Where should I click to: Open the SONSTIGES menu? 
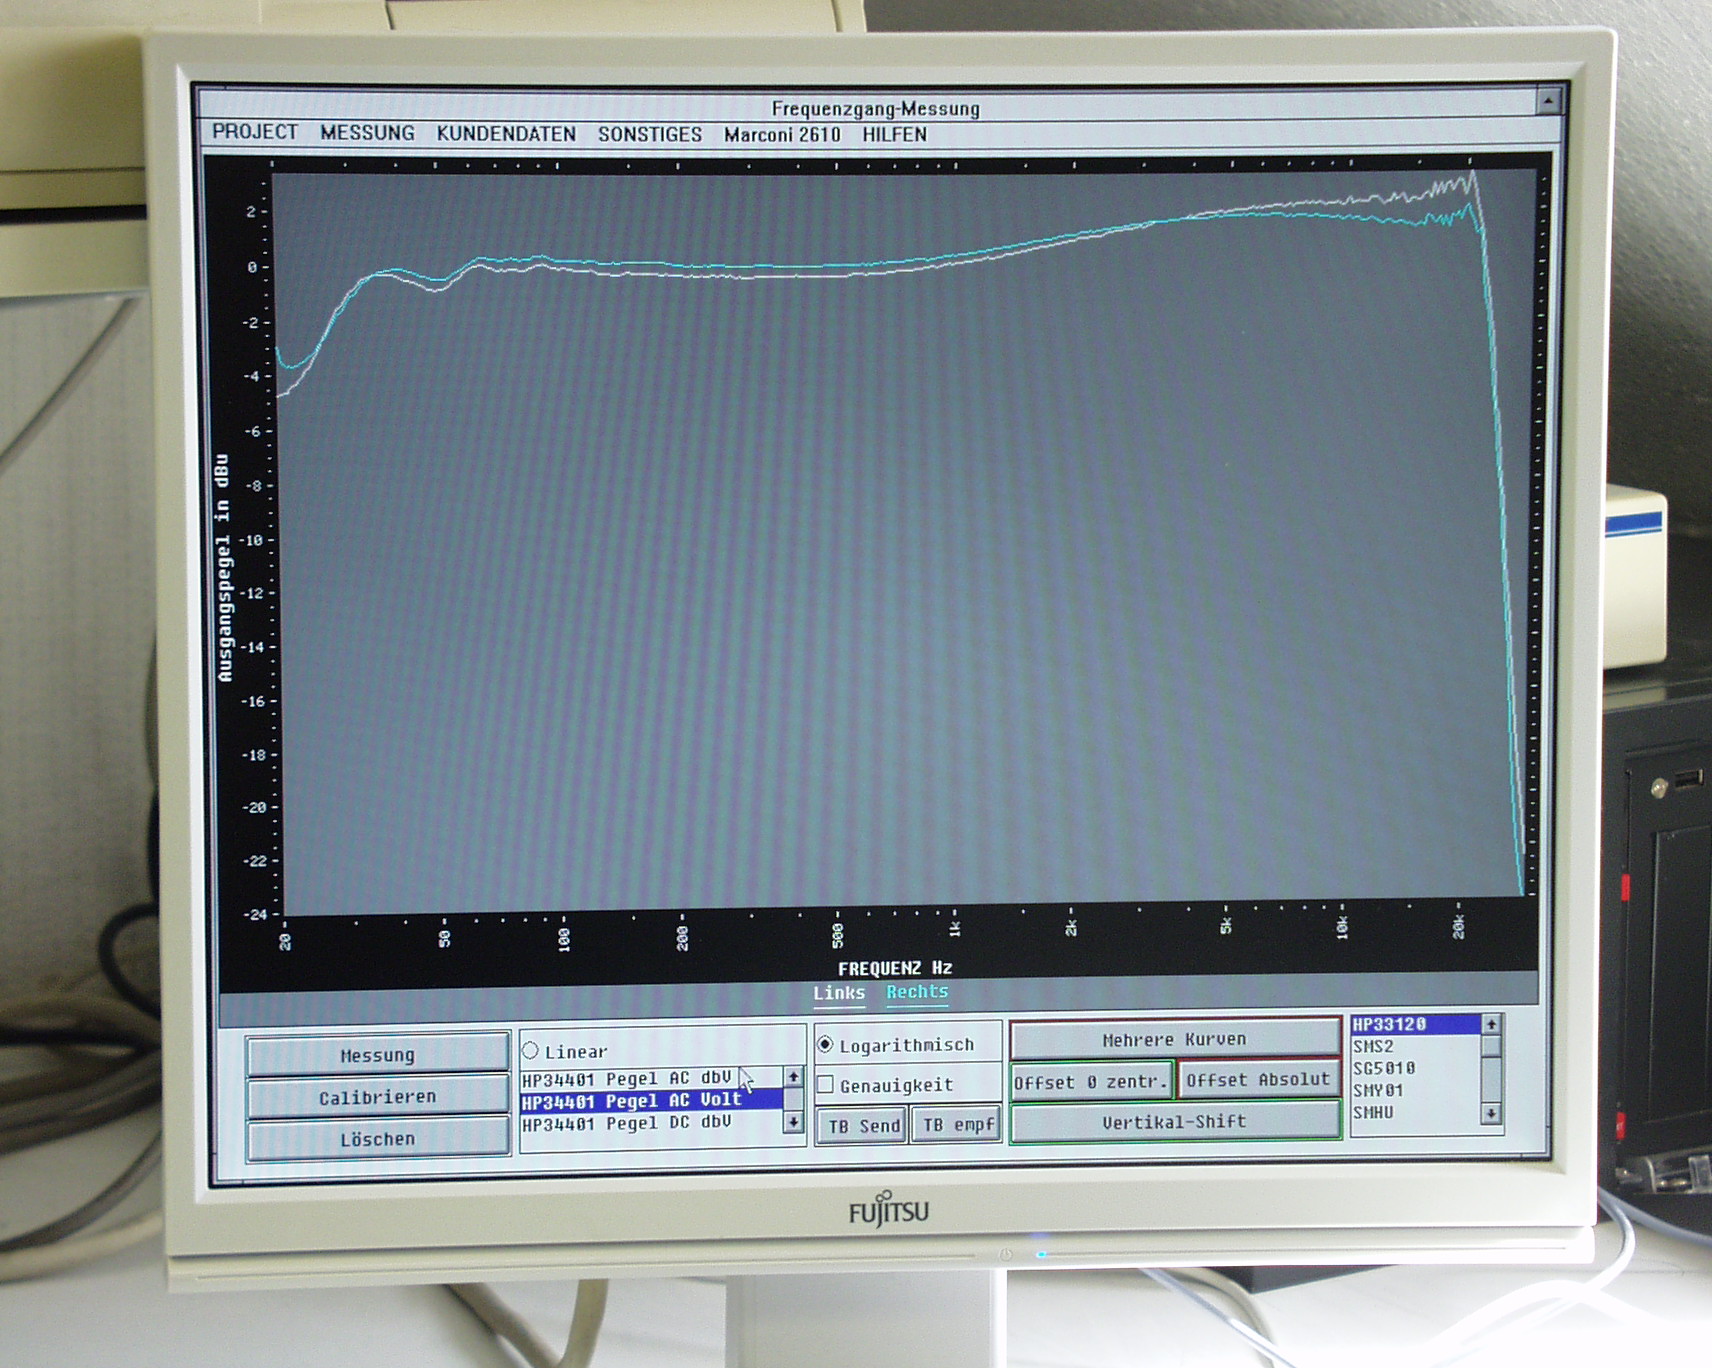[650, 134]
